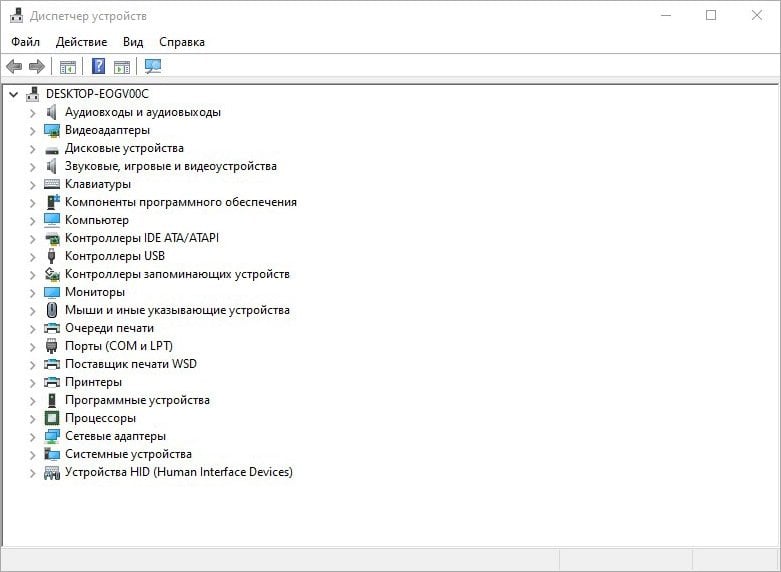Open the Файл menu
This screenshot has height=572, width=781.
pos(25,42)
